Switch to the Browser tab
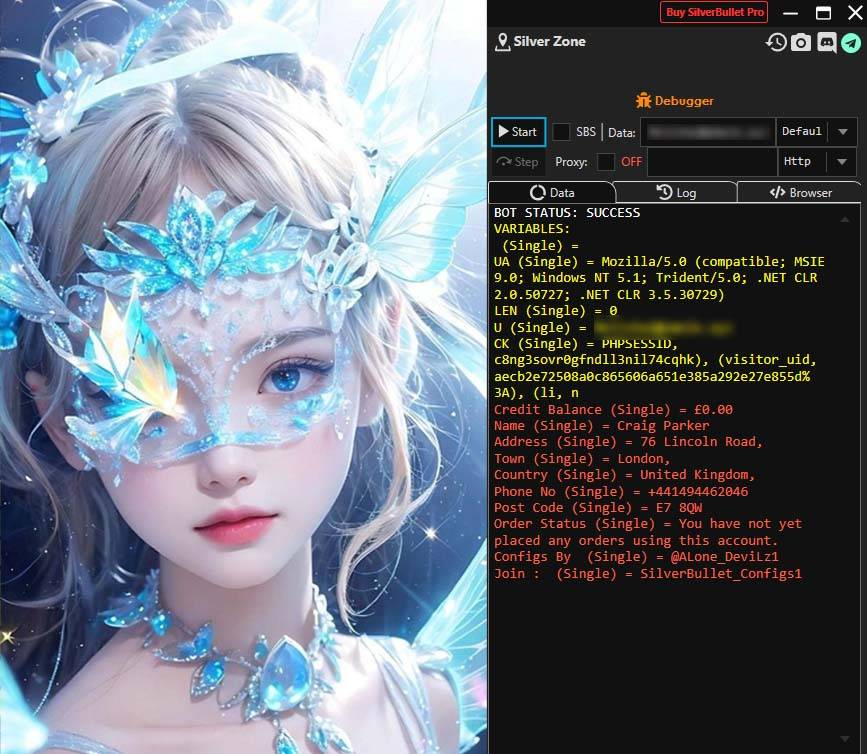The image size is (867, 754). coord(800,192)
